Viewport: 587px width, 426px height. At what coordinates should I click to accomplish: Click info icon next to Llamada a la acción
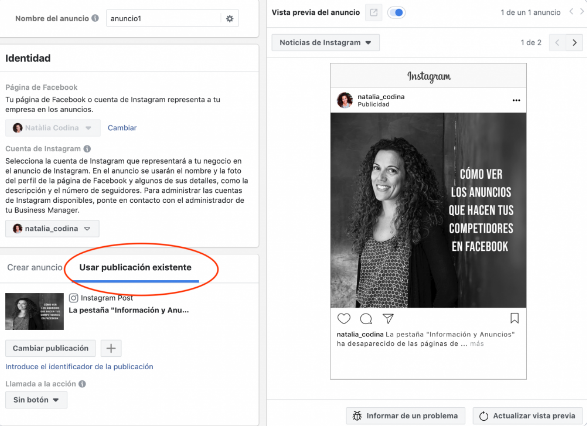point(82,384)
